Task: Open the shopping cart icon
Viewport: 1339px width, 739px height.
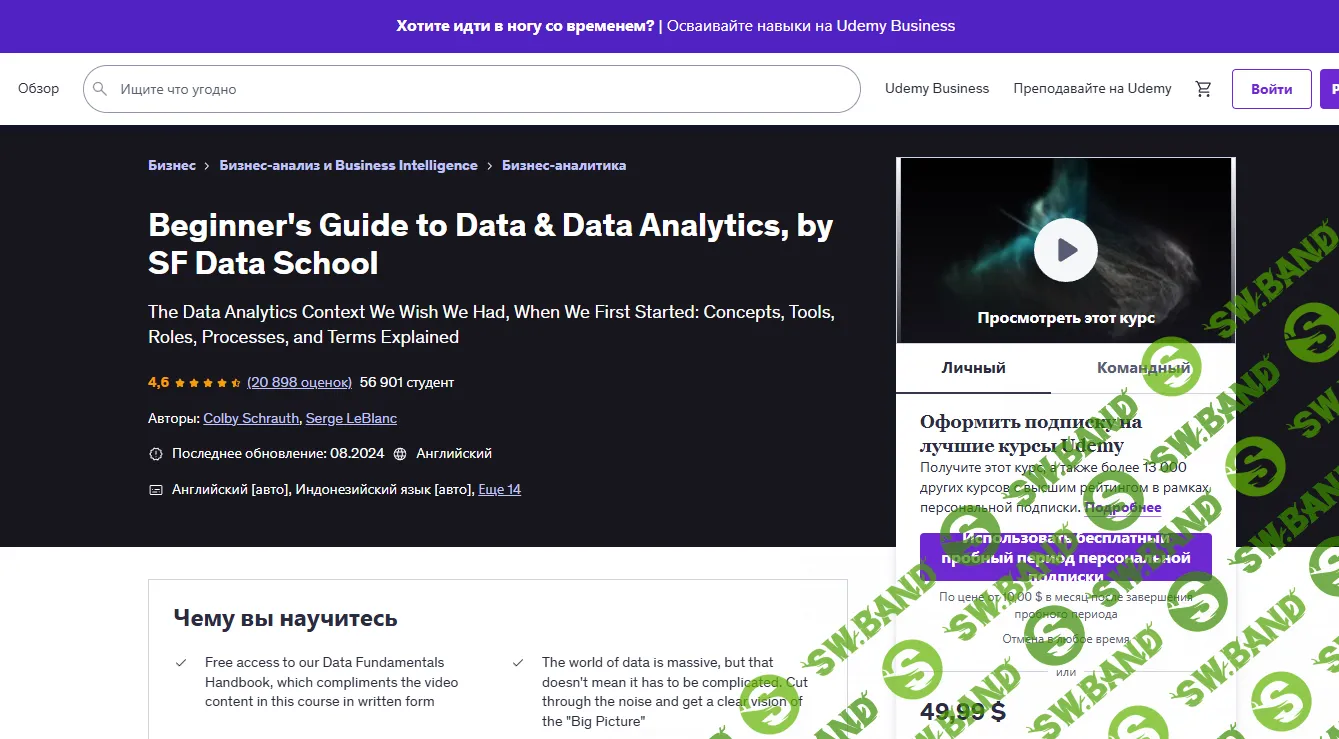Action: (1203, 89)
